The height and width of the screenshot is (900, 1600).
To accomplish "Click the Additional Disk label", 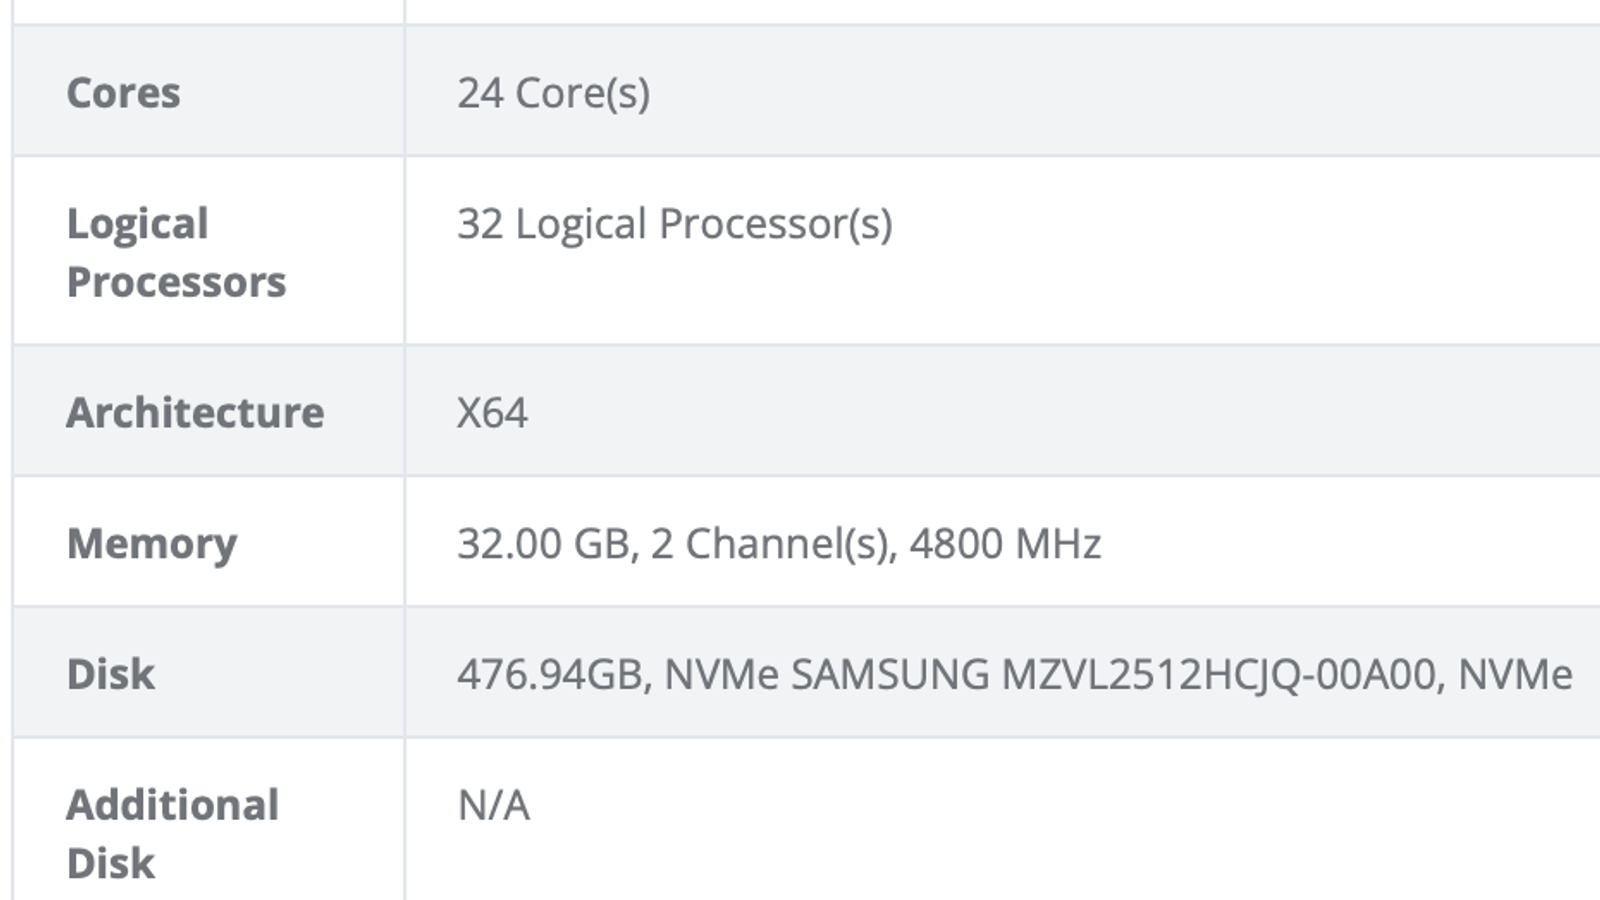I will (x=172, y=833).
